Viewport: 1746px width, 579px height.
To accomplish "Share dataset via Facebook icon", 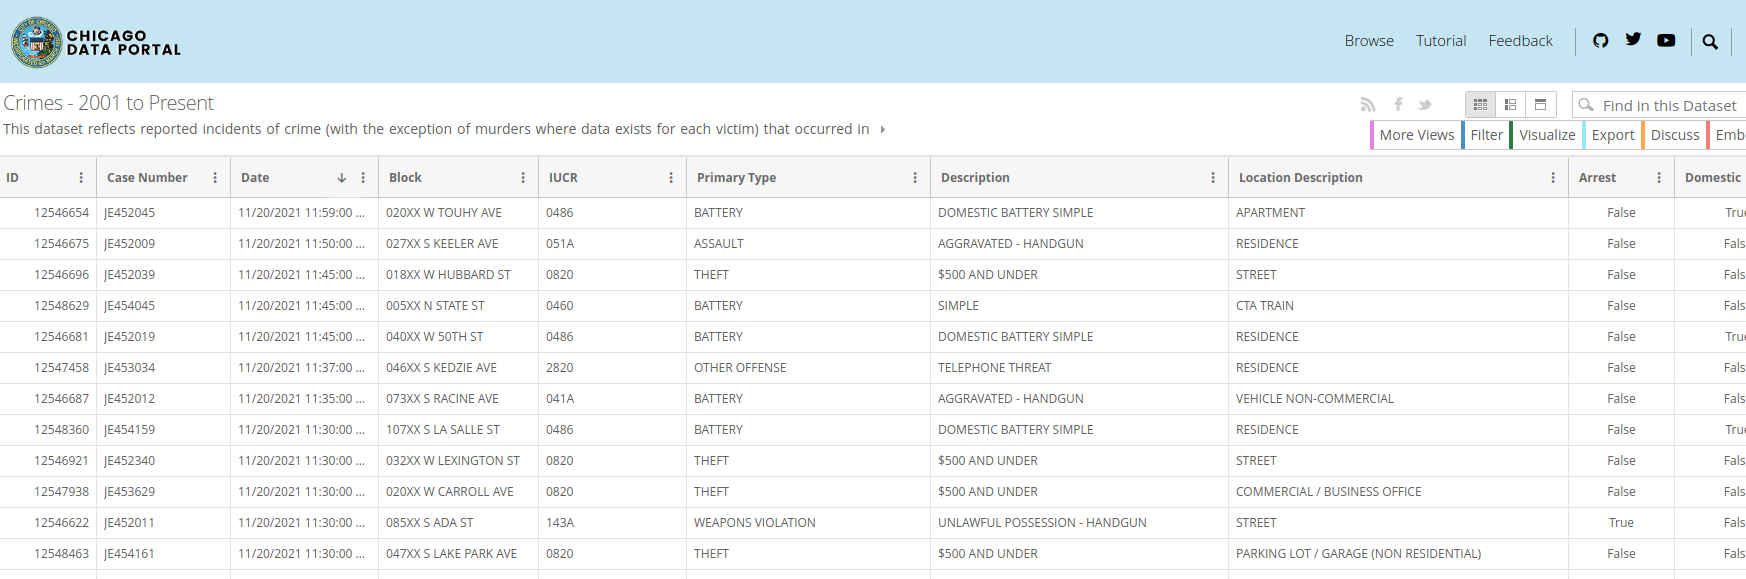I will (1398, 105).
